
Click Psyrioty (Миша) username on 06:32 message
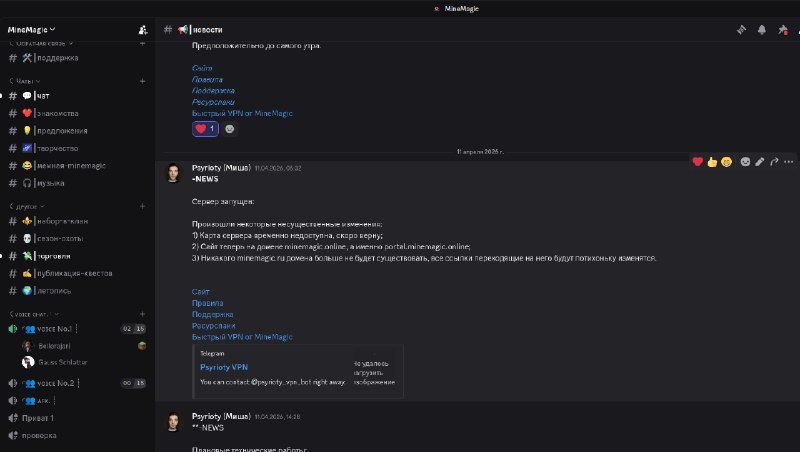click(221, 167)
